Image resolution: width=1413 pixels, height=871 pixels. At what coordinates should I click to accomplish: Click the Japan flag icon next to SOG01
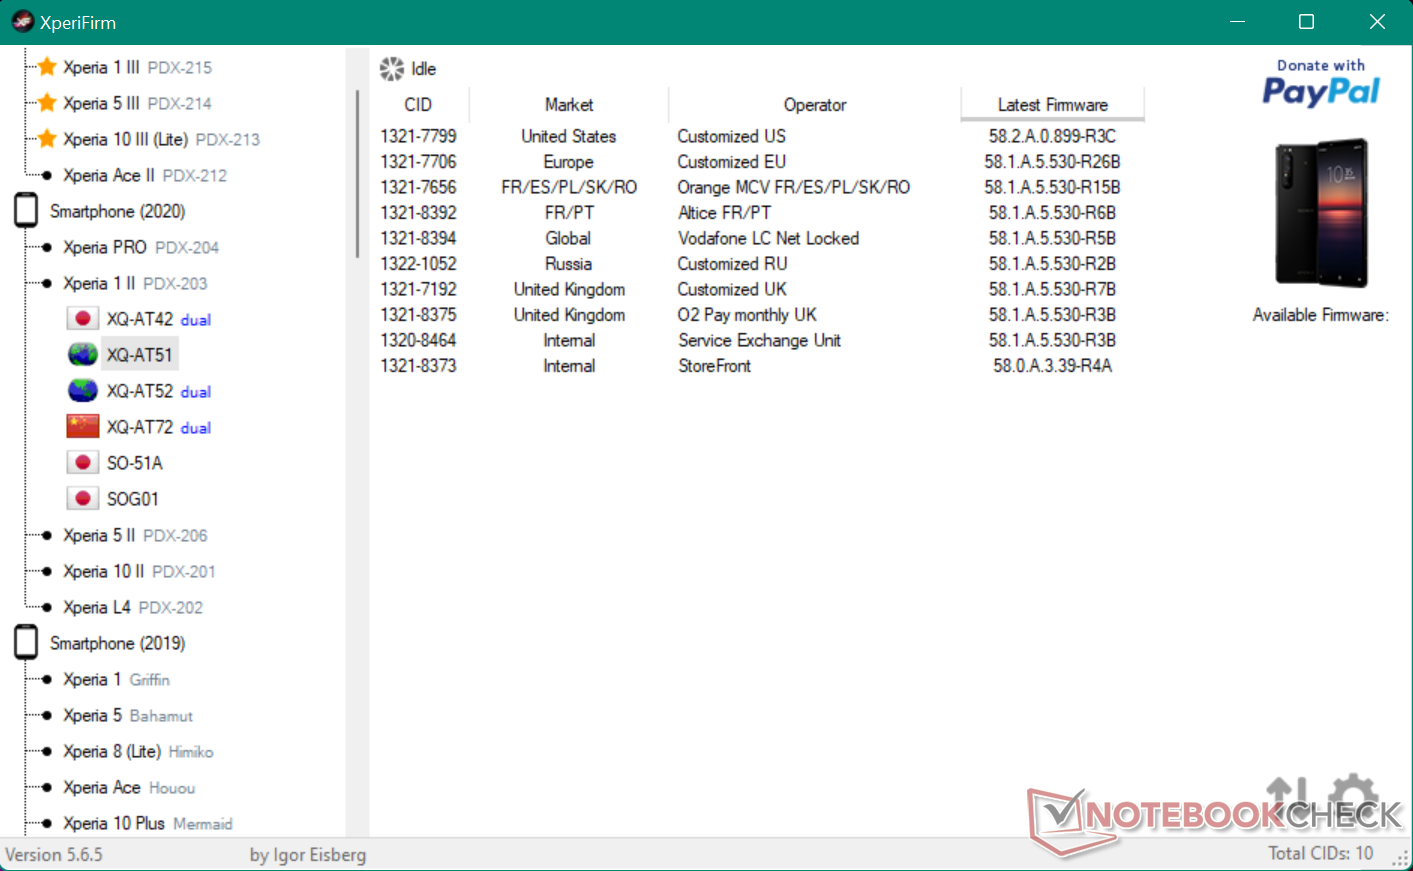click(x=83, y=499)
